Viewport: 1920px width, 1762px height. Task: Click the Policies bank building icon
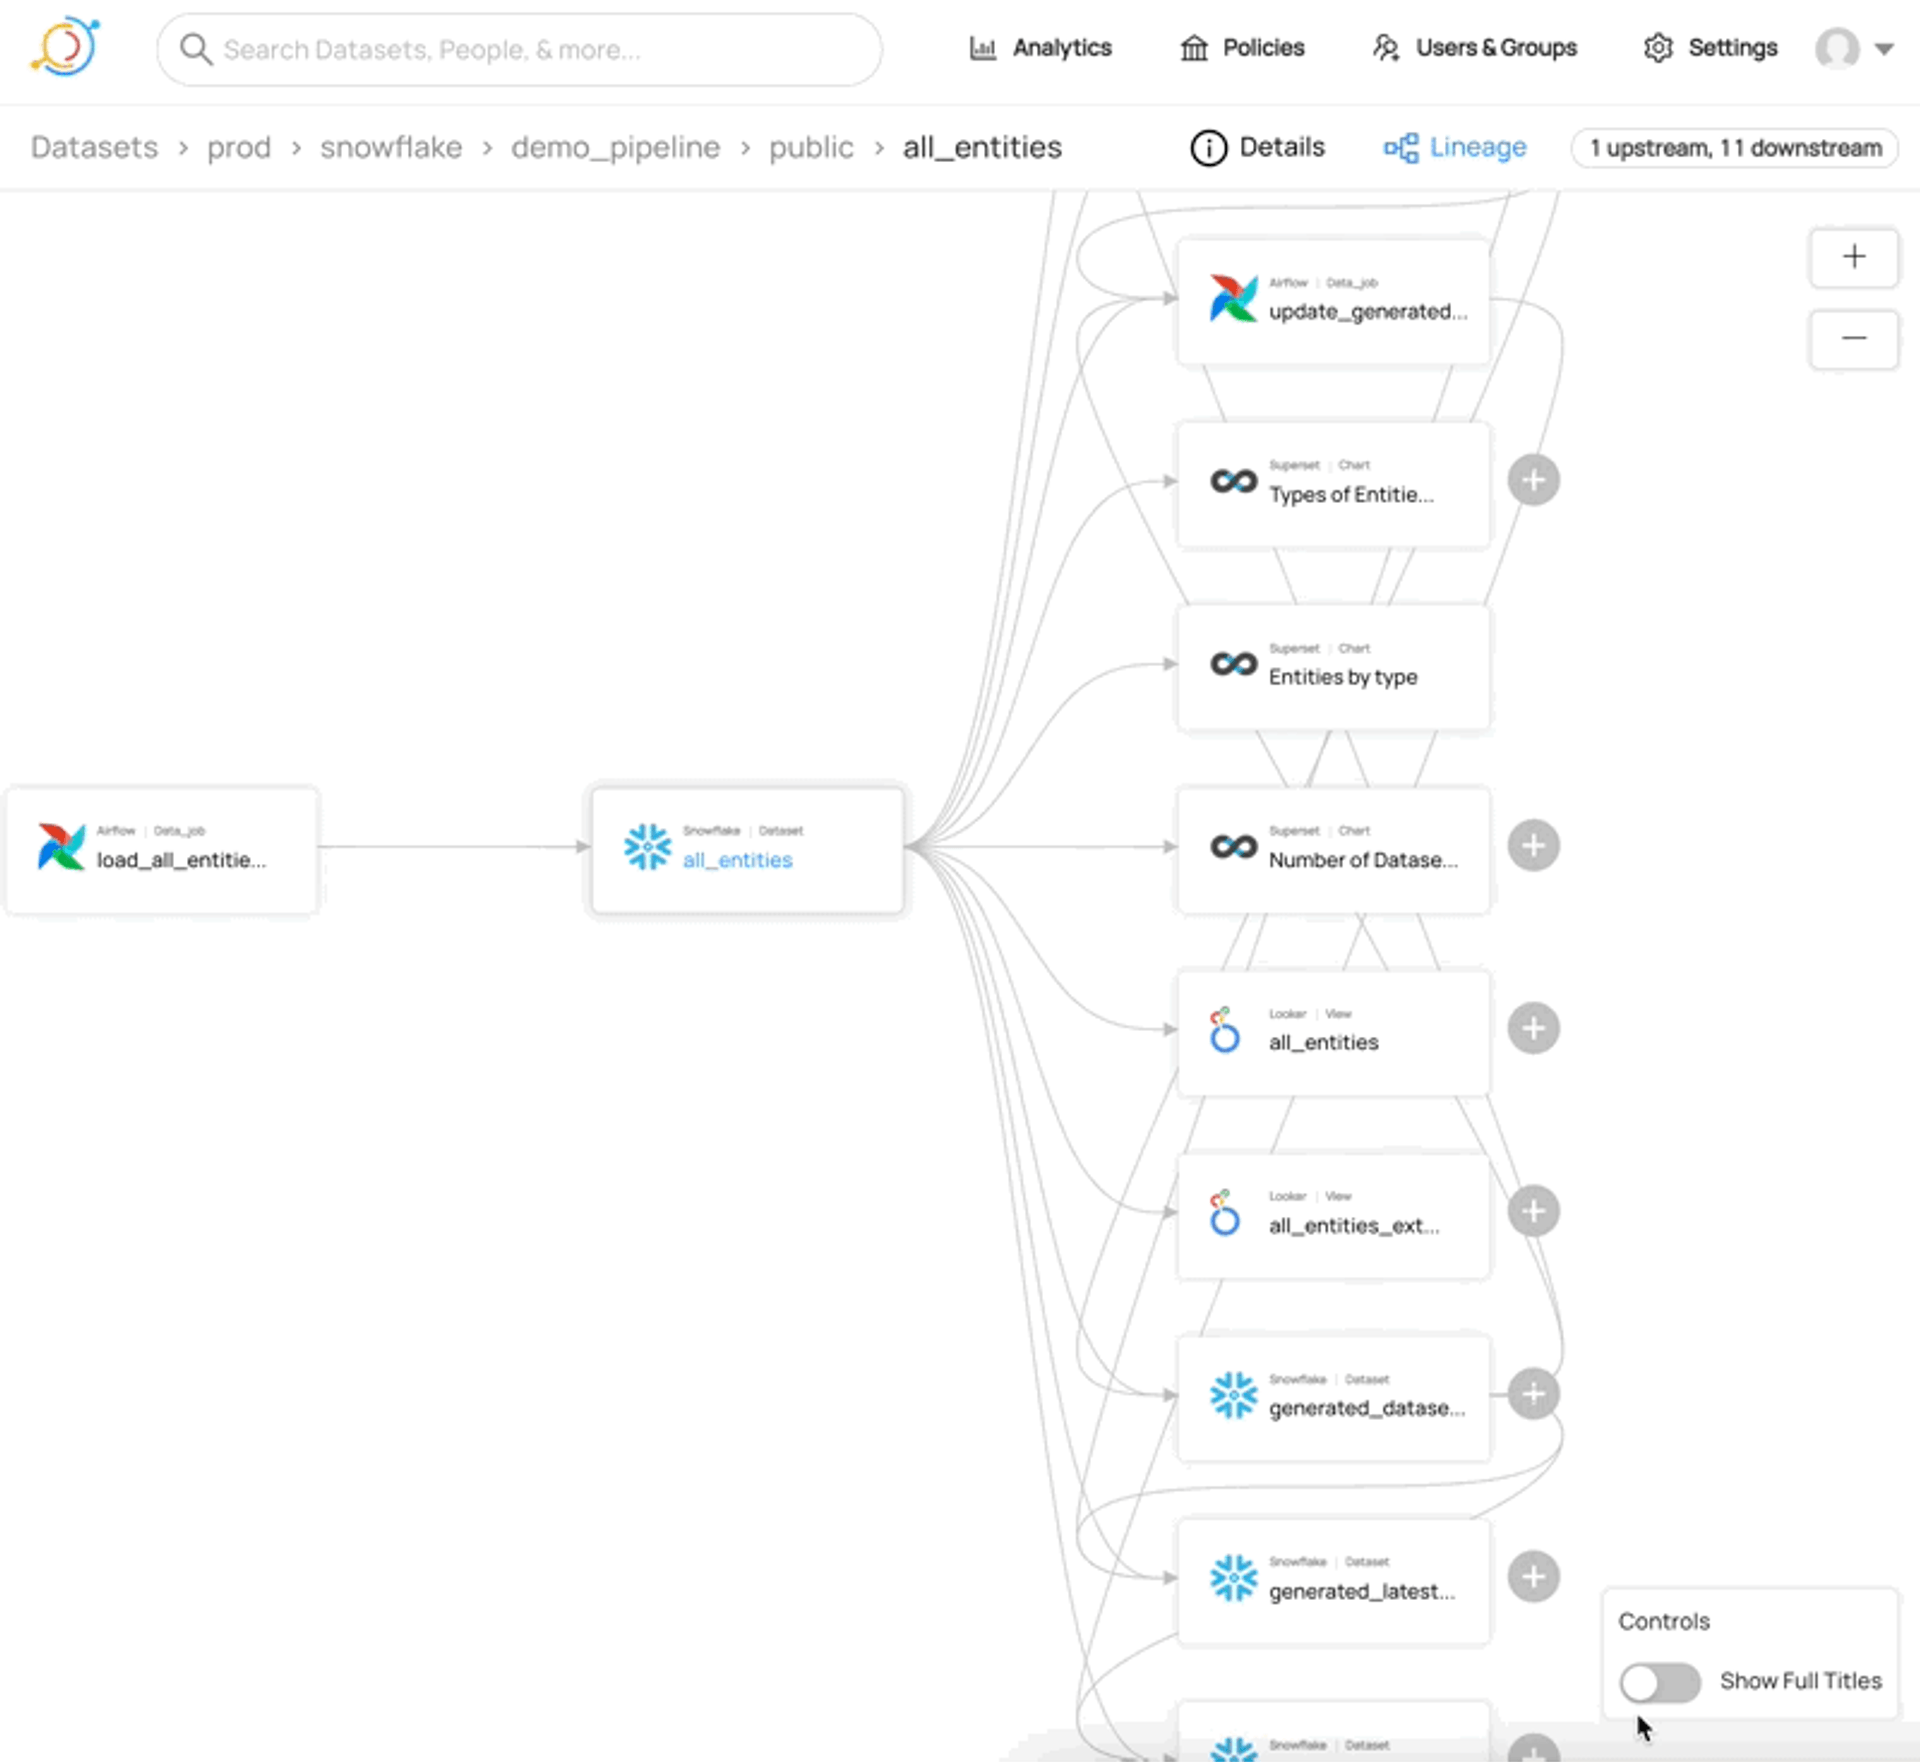(x=1194, y=48)
